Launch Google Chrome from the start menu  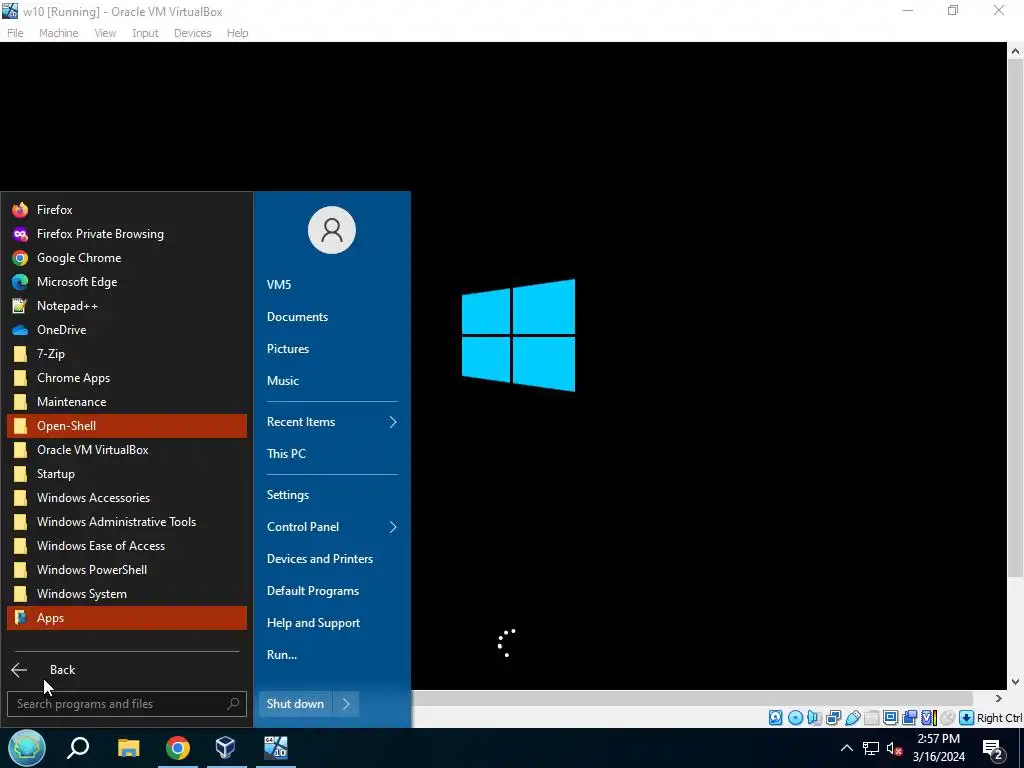(x=127, y=258)
